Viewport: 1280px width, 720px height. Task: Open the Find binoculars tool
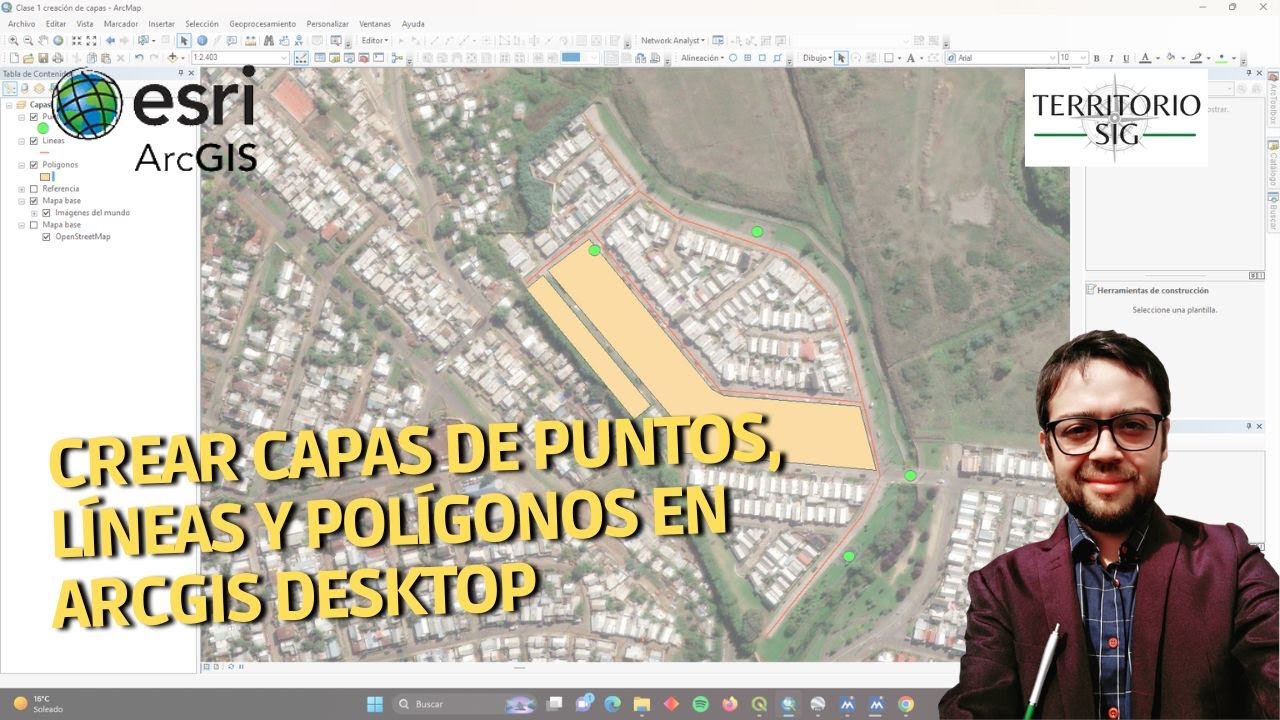coord(268,41)
